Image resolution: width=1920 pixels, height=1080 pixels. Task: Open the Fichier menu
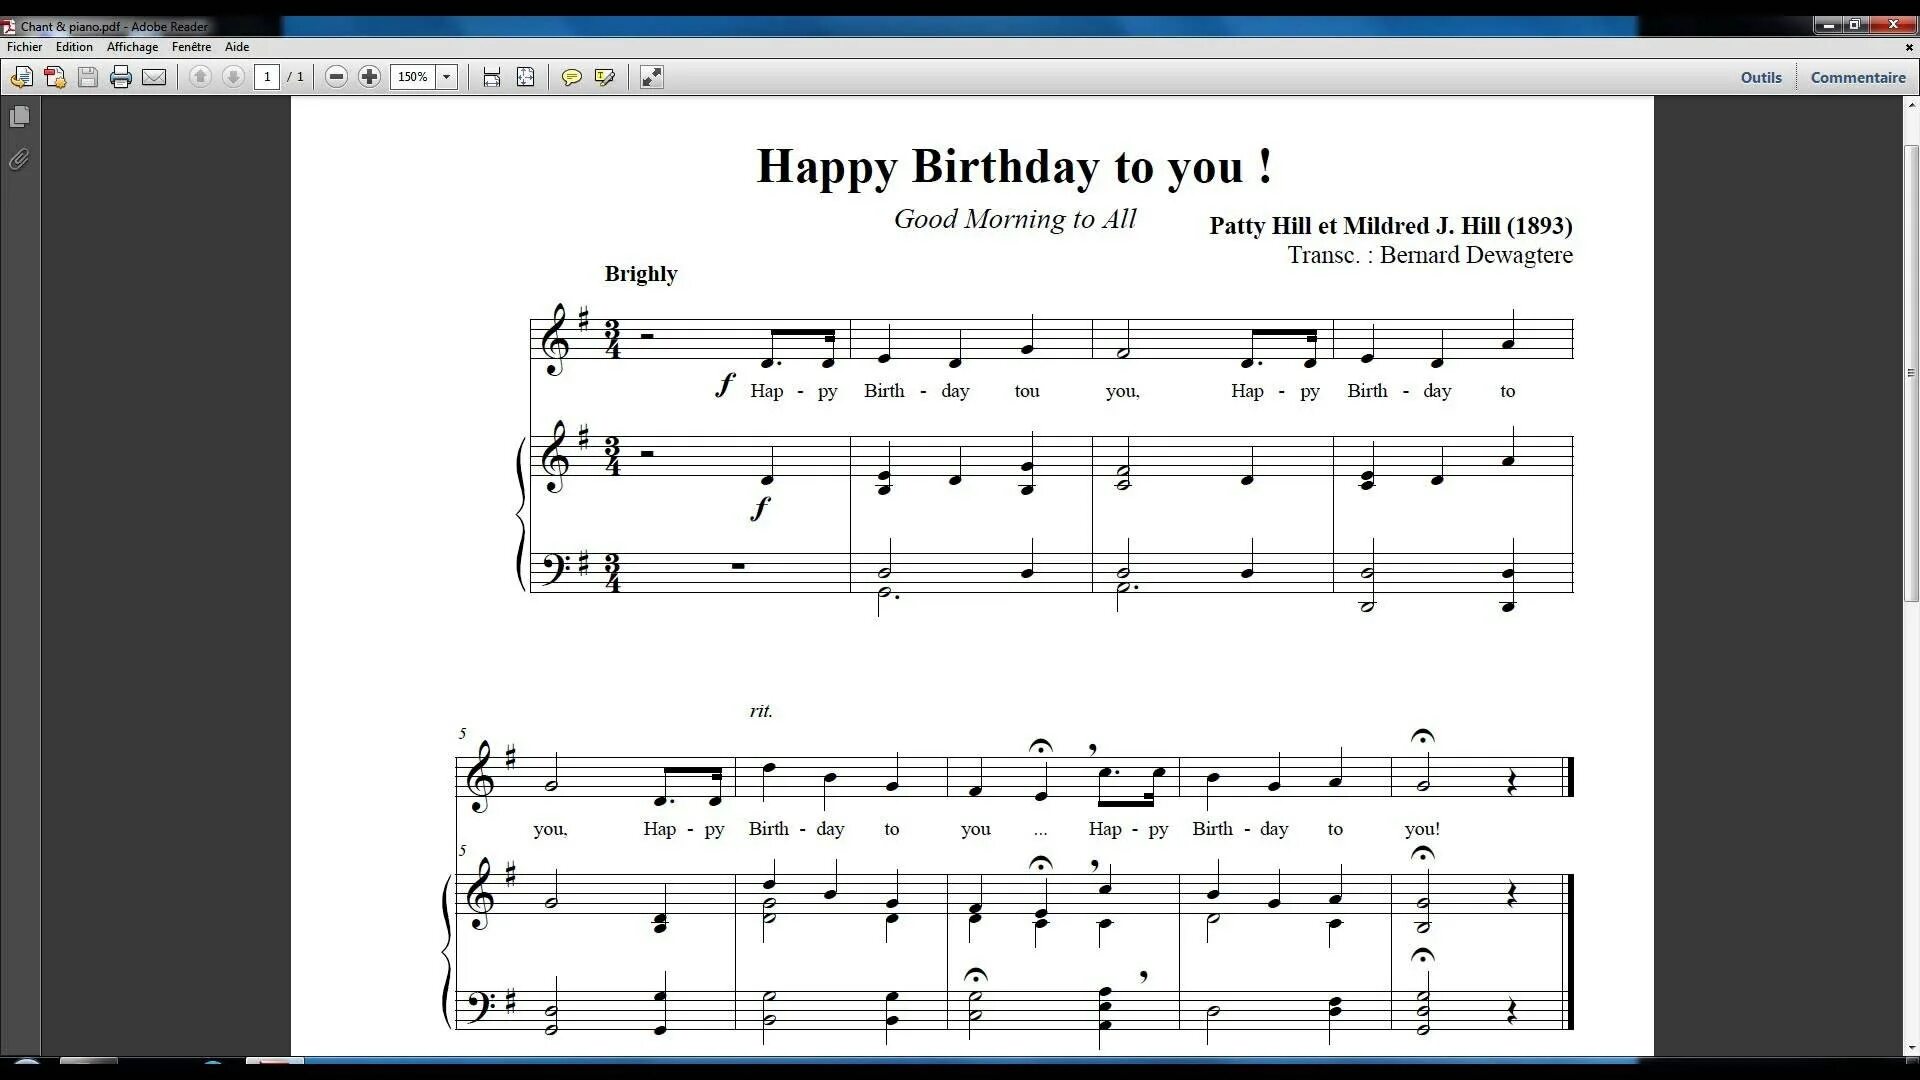point(24,47)
